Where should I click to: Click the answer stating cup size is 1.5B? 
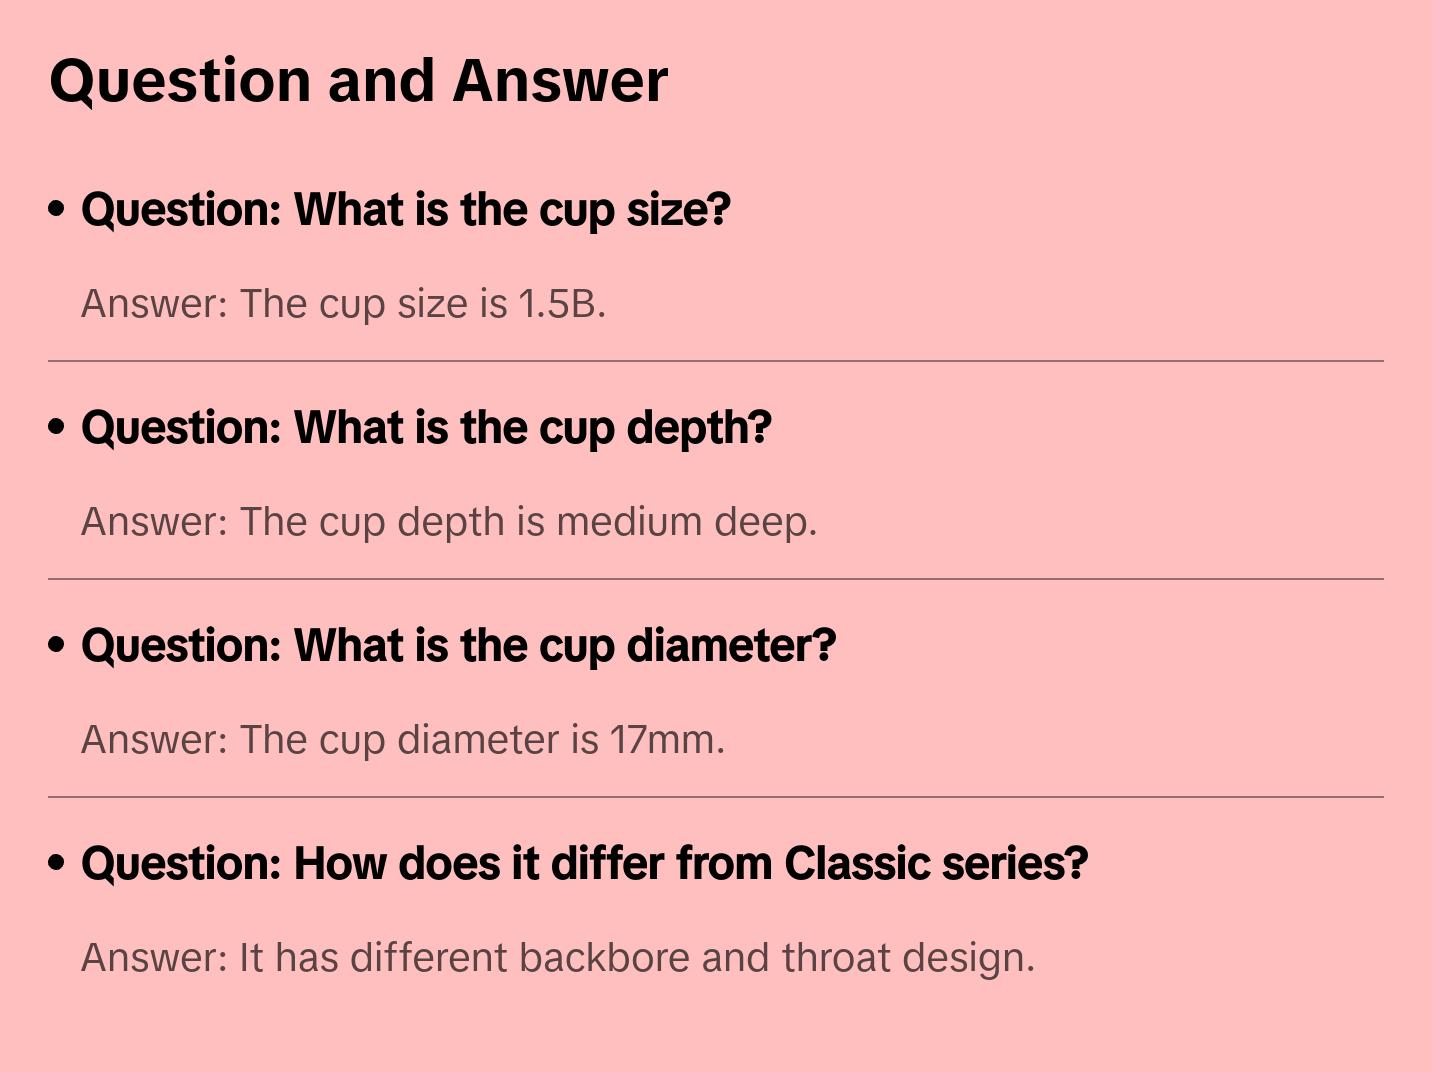[343, 304]
